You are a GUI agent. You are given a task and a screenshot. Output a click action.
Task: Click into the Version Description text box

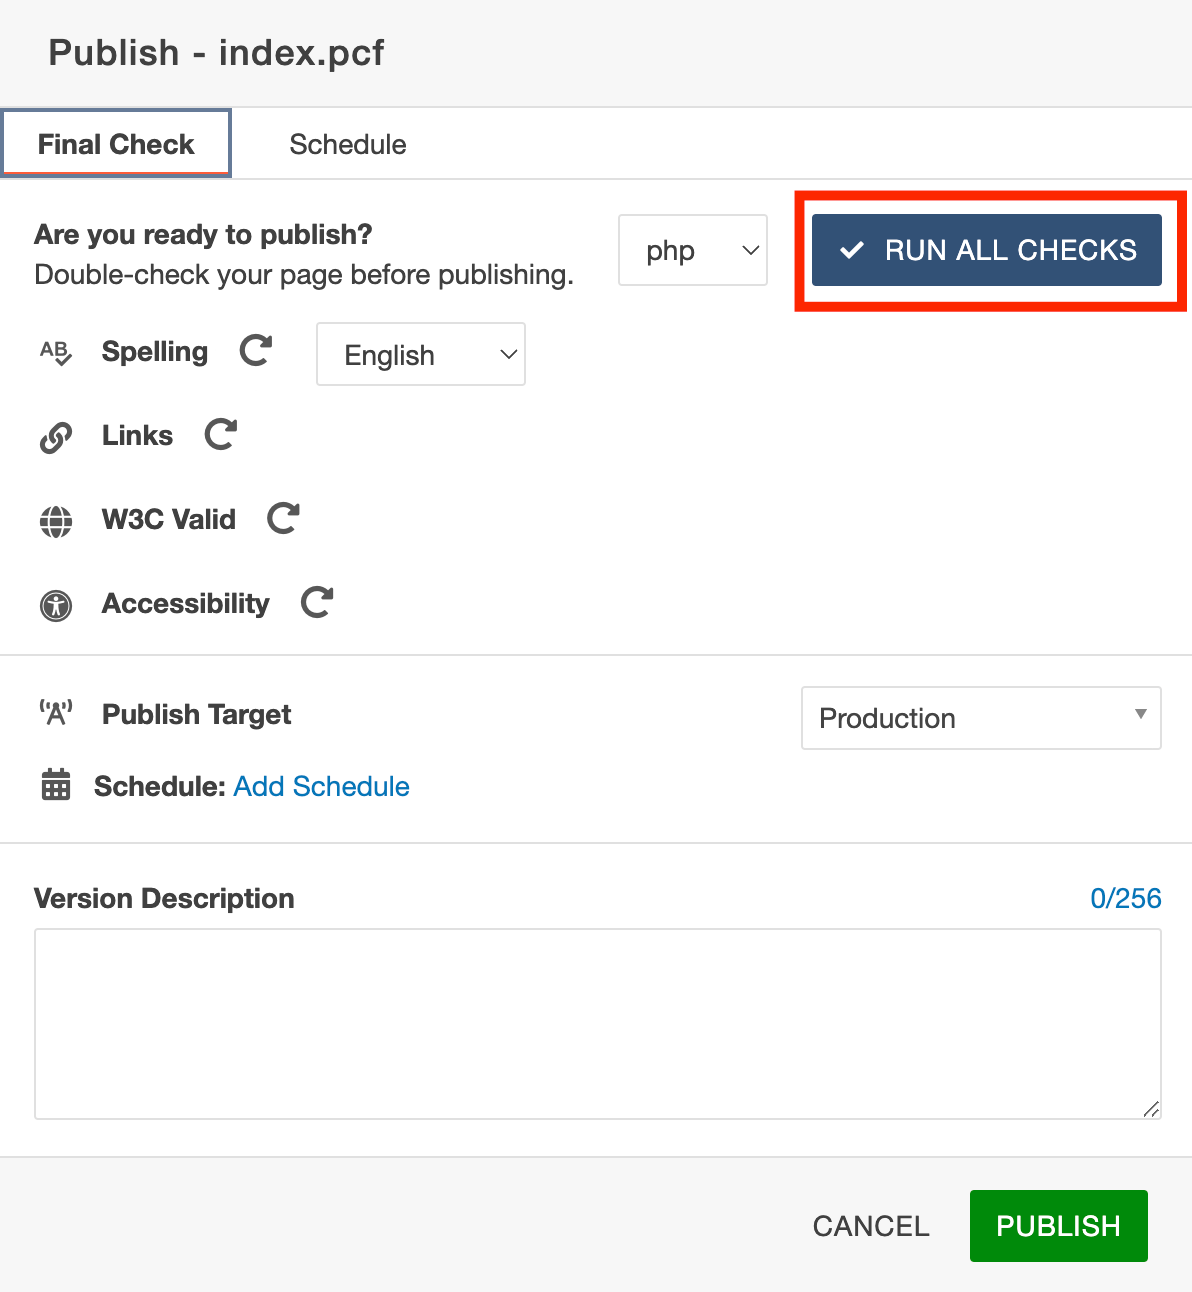597,1023
